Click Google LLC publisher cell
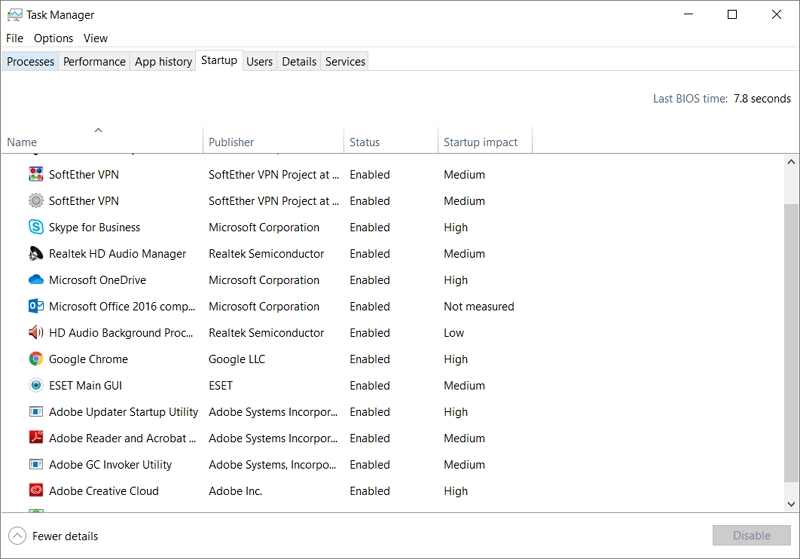Screen dimensions: 800x559 237,360
